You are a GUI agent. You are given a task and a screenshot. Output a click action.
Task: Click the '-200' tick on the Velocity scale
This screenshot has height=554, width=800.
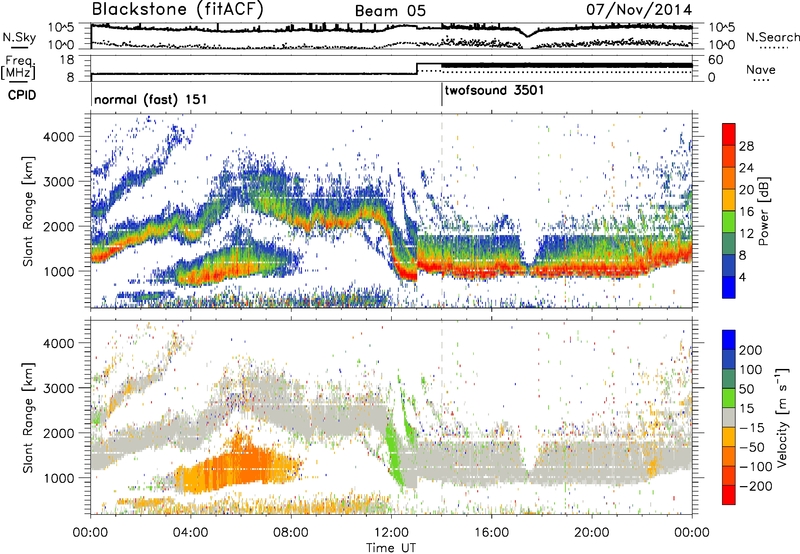(756, 486)
